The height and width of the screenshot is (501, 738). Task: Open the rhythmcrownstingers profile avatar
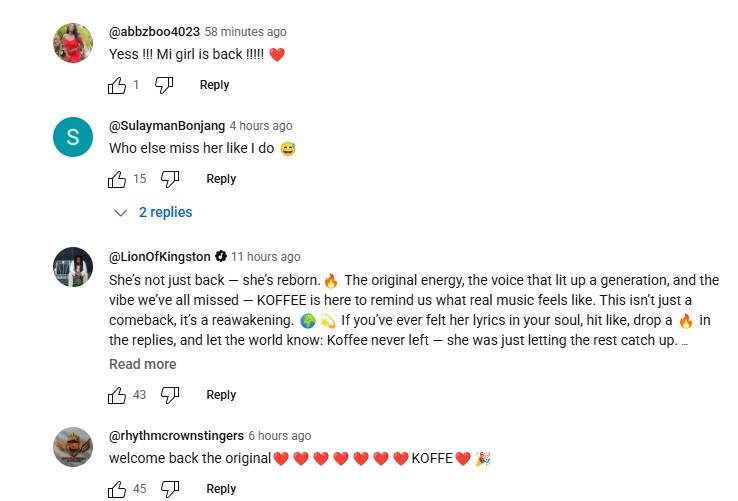pos(73,447)
